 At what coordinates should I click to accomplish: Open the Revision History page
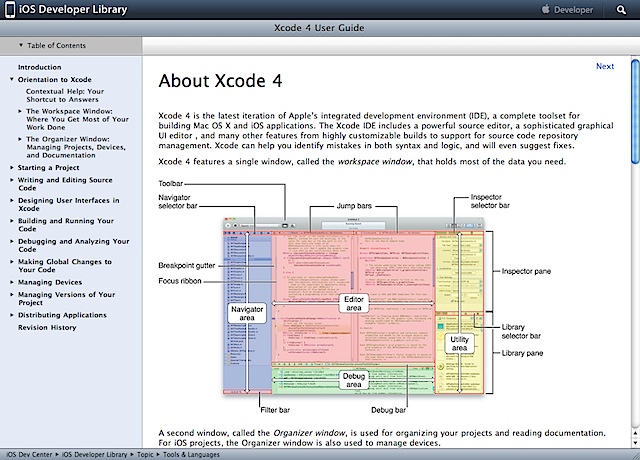(x=46, y=328)
